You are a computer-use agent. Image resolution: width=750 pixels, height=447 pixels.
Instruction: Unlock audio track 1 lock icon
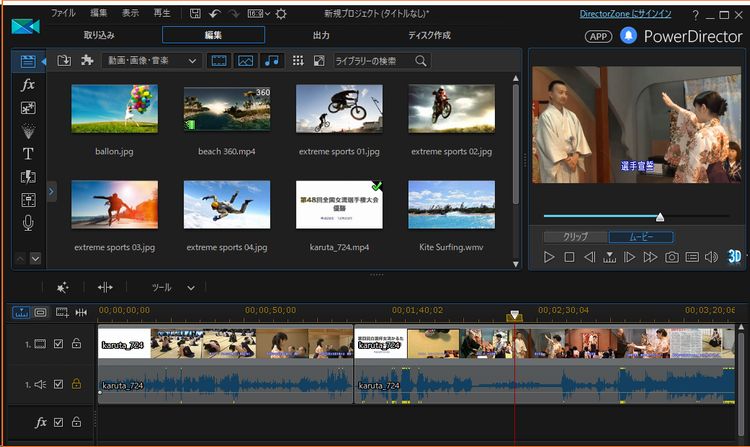76,383
